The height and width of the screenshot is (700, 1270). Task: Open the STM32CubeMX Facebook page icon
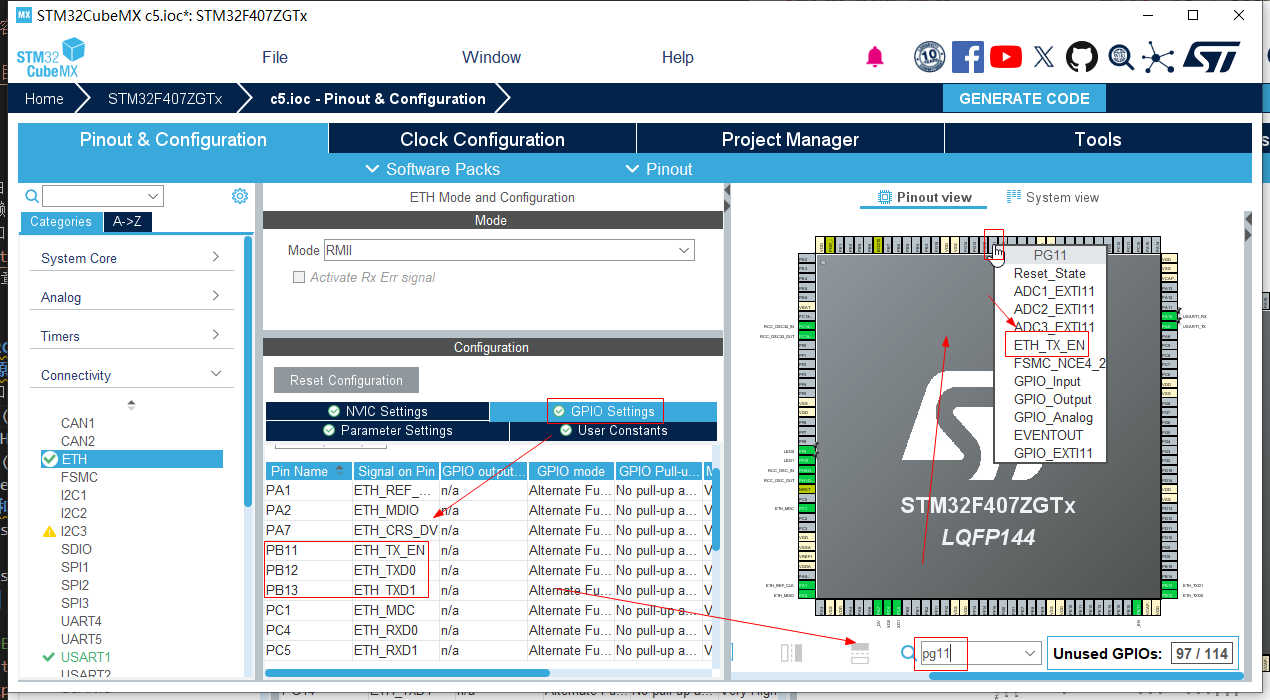pyautogui.click(x=967, y=57)
